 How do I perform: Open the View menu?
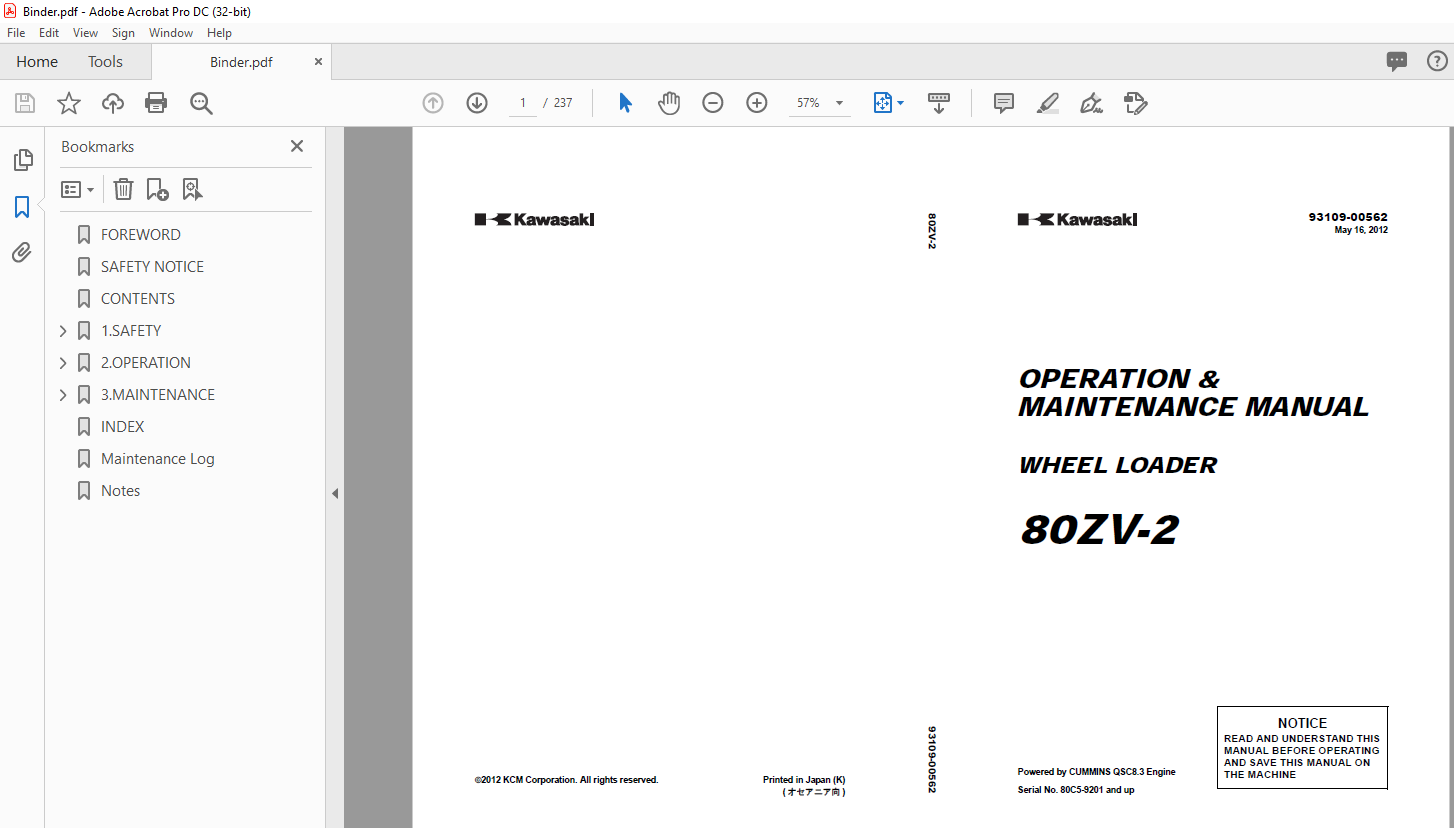click(85, 33)
